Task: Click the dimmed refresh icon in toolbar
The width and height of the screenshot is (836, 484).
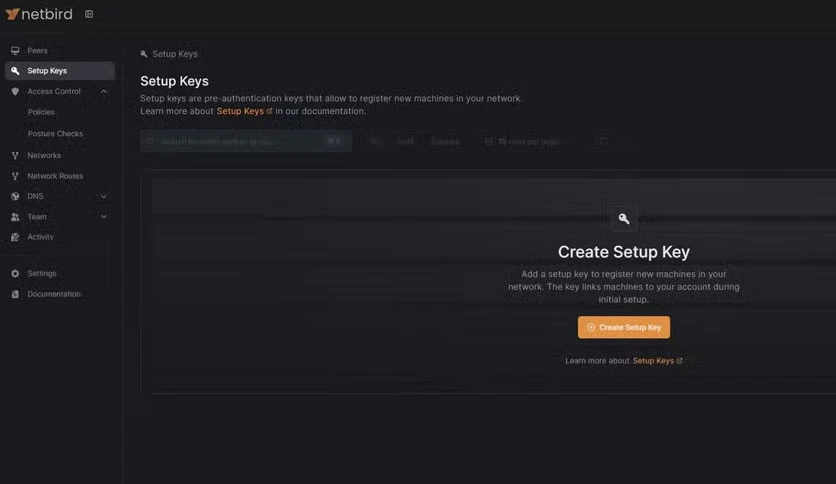Action: click(x=603, y=141)
